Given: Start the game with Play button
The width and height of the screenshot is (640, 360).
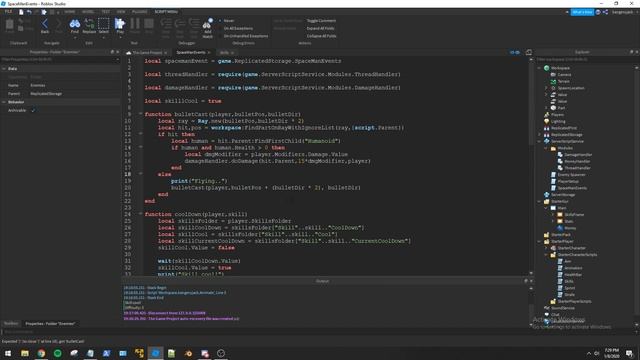Looking at the screenshot, I should tap(120, 24).
